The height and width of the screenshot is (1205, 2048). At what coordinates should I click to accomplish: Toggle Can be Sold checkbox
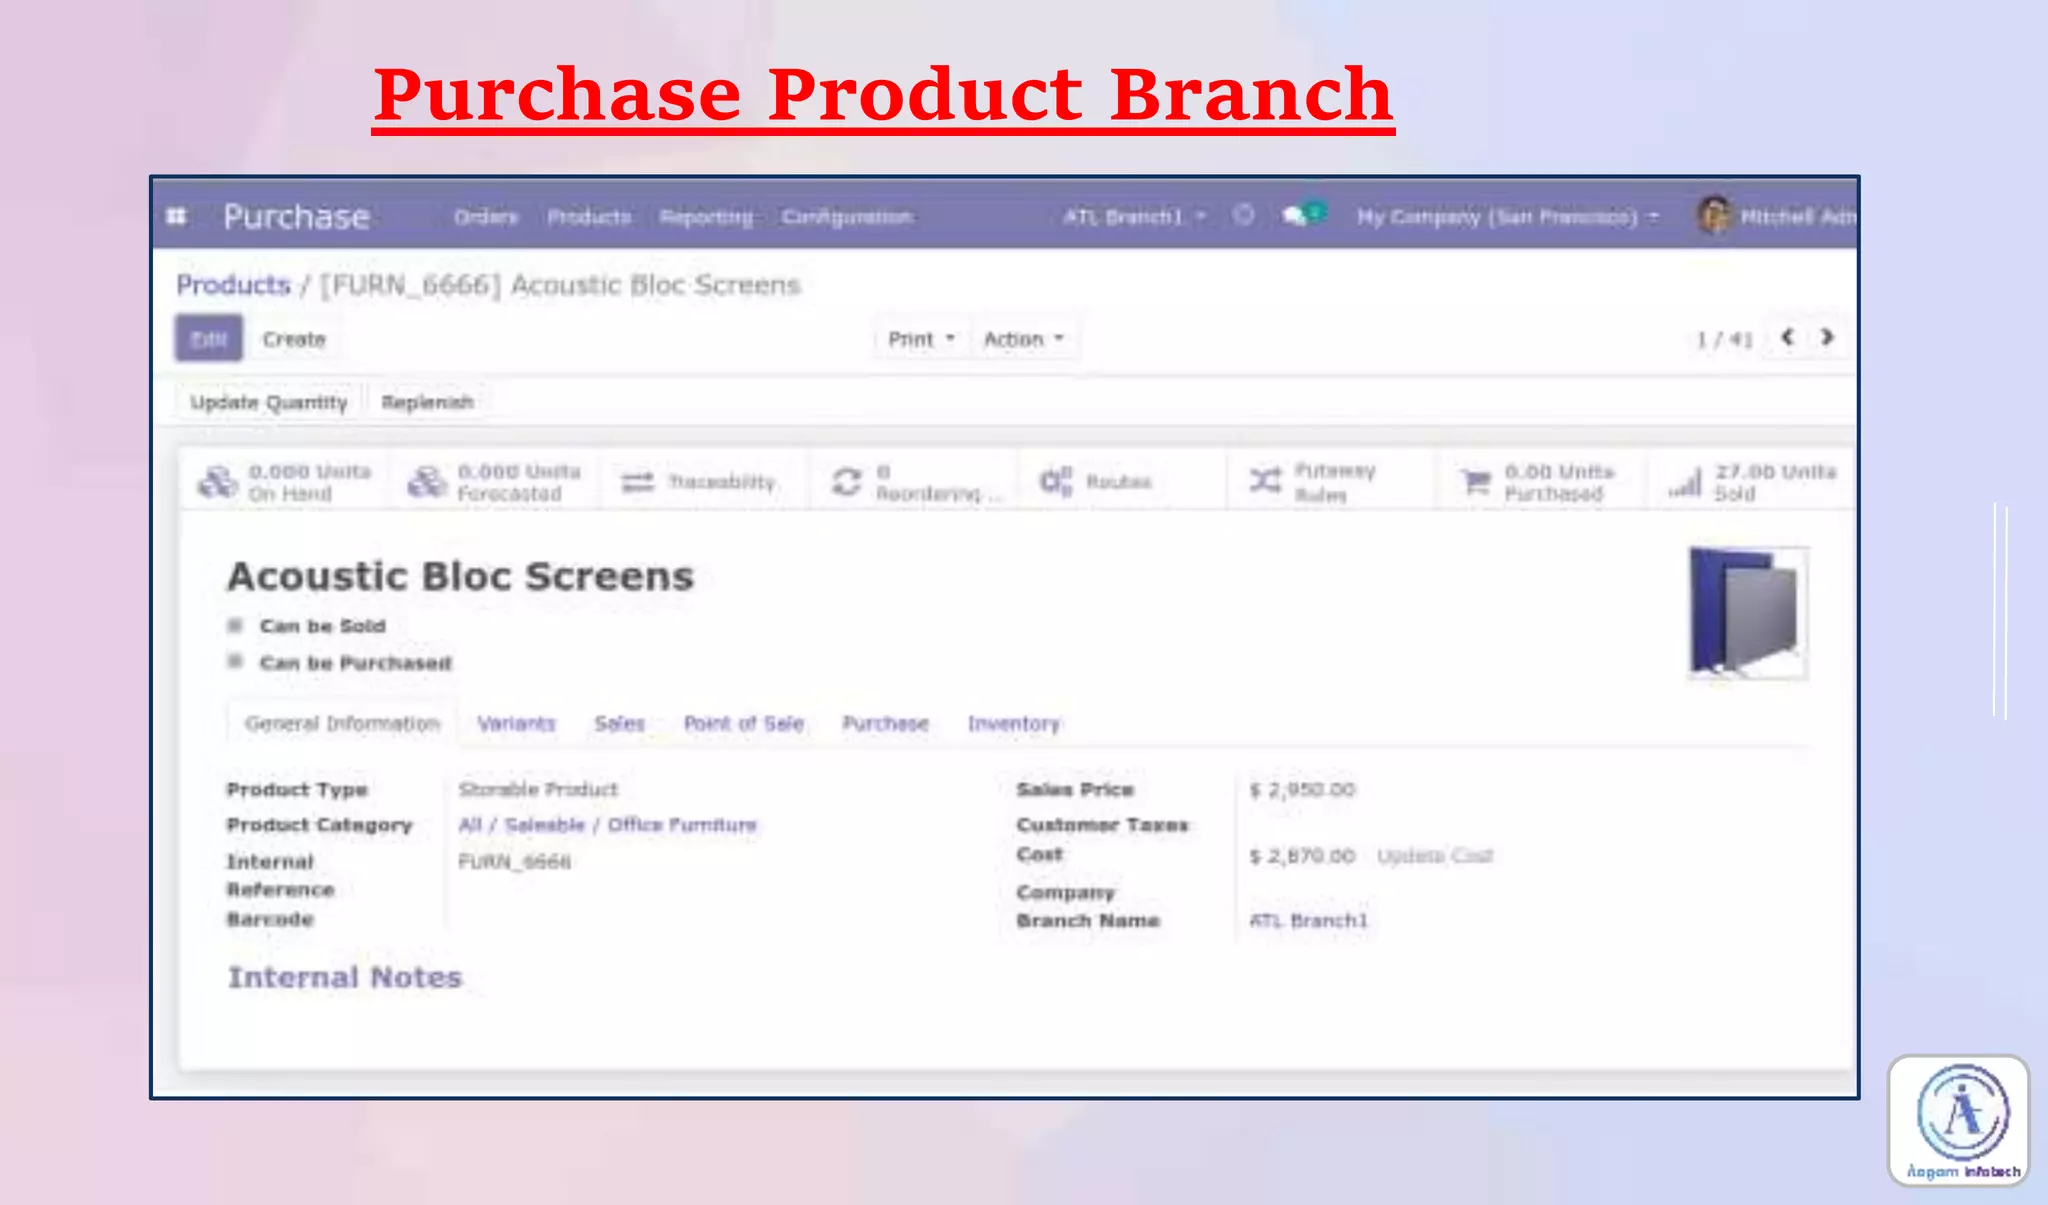[235, 626]
